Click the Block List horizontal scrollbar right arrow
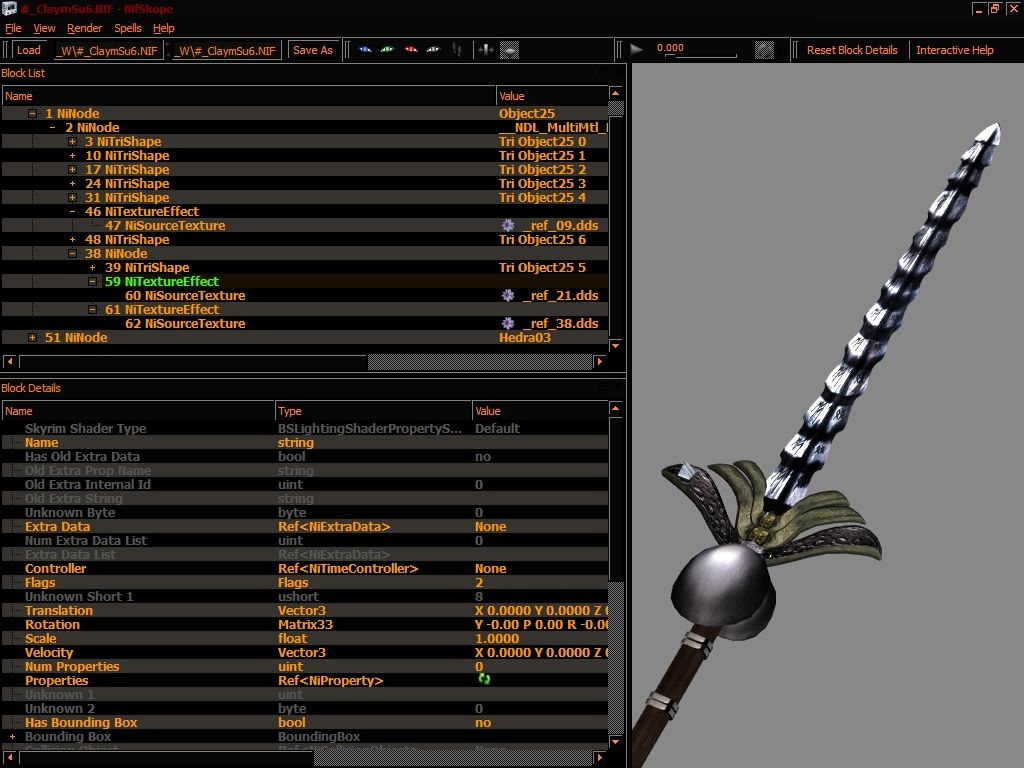The width and height of the screenshot is (1024, 768). click(x=600, y=361)
